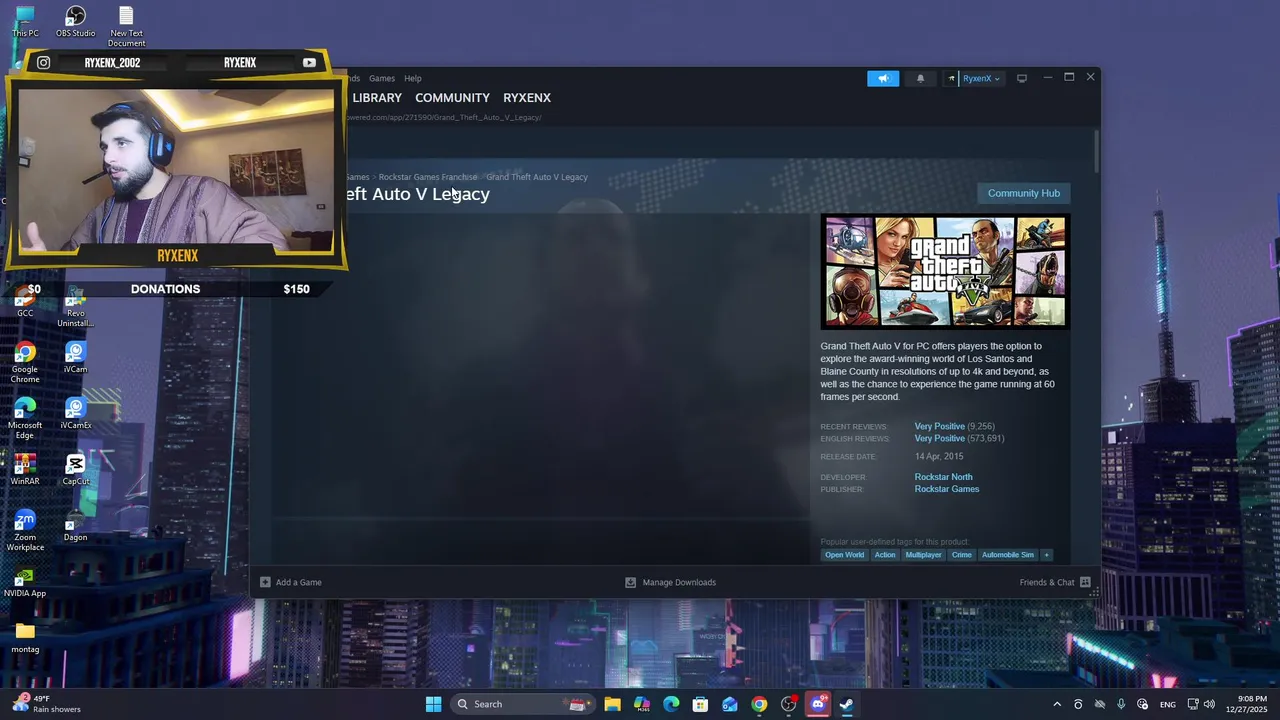This screenshot has height=720, width=1280.
Task: Select Dagon desktop shortcut
Action: pos(75,525)
